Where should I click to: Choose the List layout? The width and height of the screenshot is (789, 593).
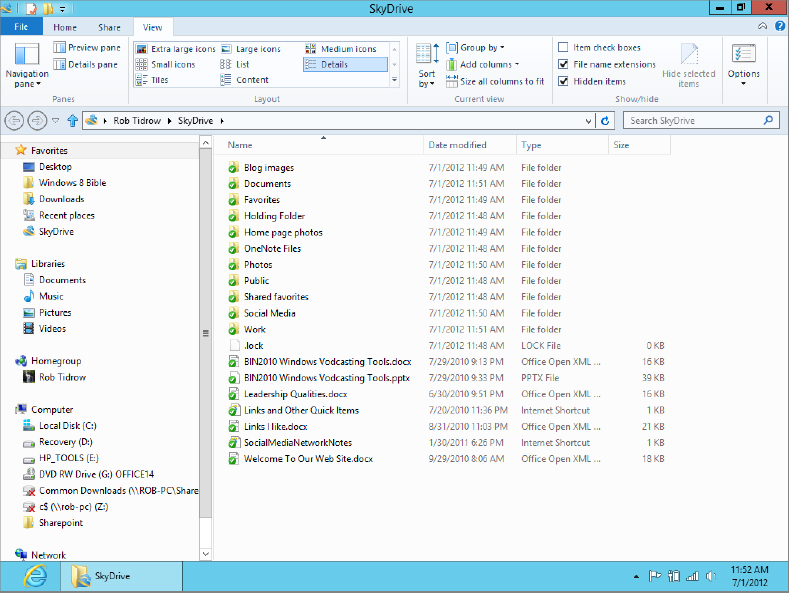point(234,64)
